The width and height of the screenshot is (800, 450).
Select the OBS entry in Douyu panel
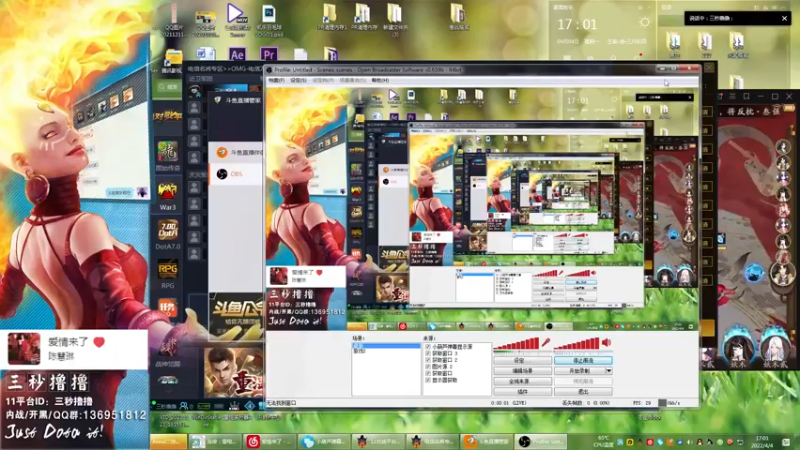236,174
